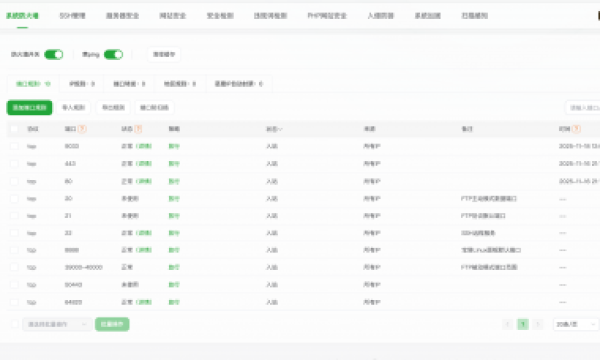Switch to the 违规词检测 tab
Screen dimensions: 600x360
(270, 16)
